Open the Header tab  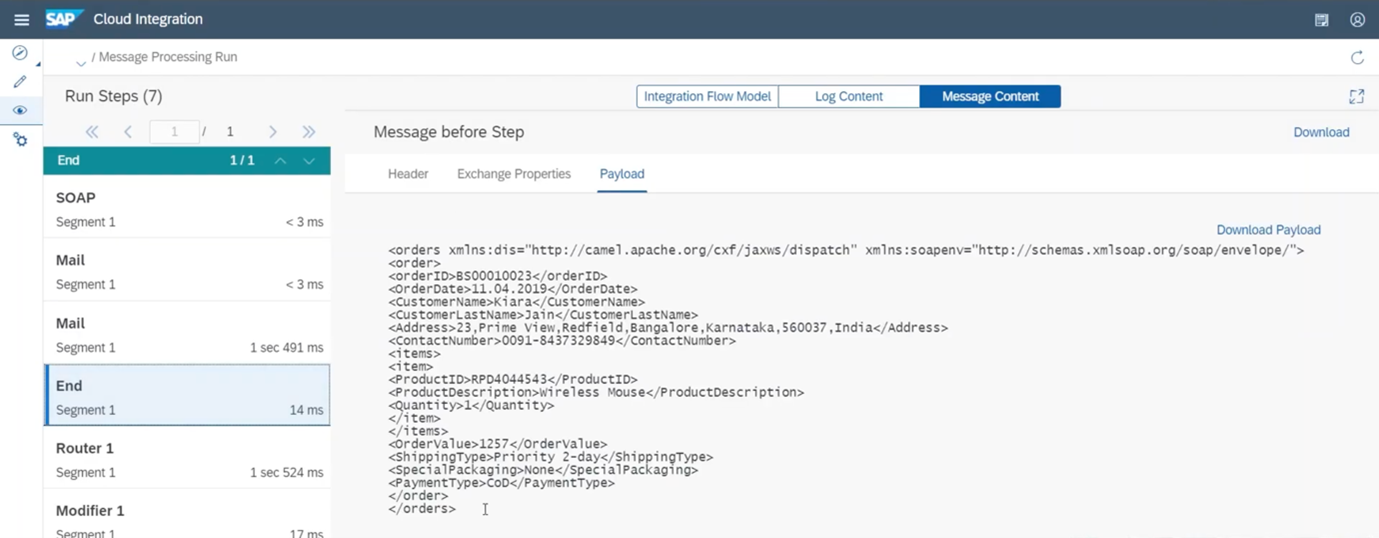408,174
